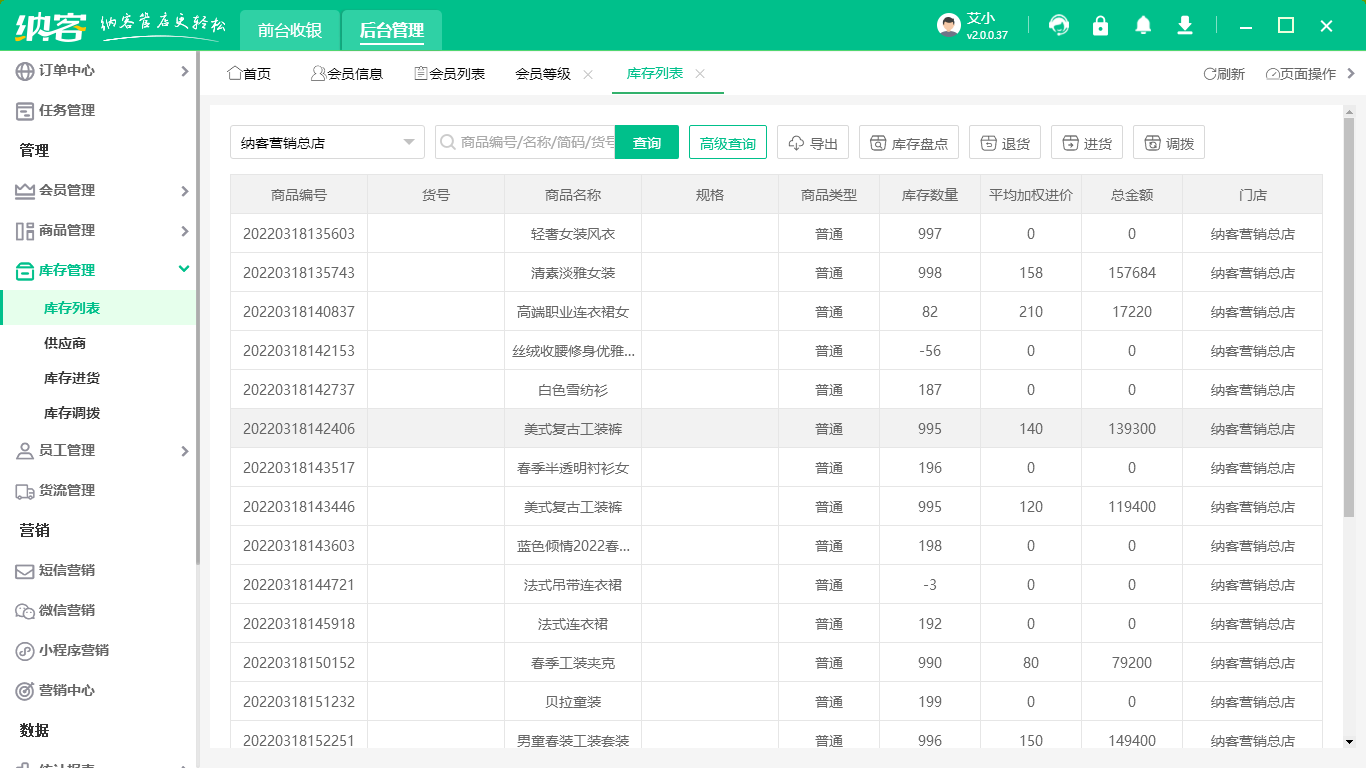The image size is (1366, 768).
Task: Close the 会员等级 tab
Action: 588,74
